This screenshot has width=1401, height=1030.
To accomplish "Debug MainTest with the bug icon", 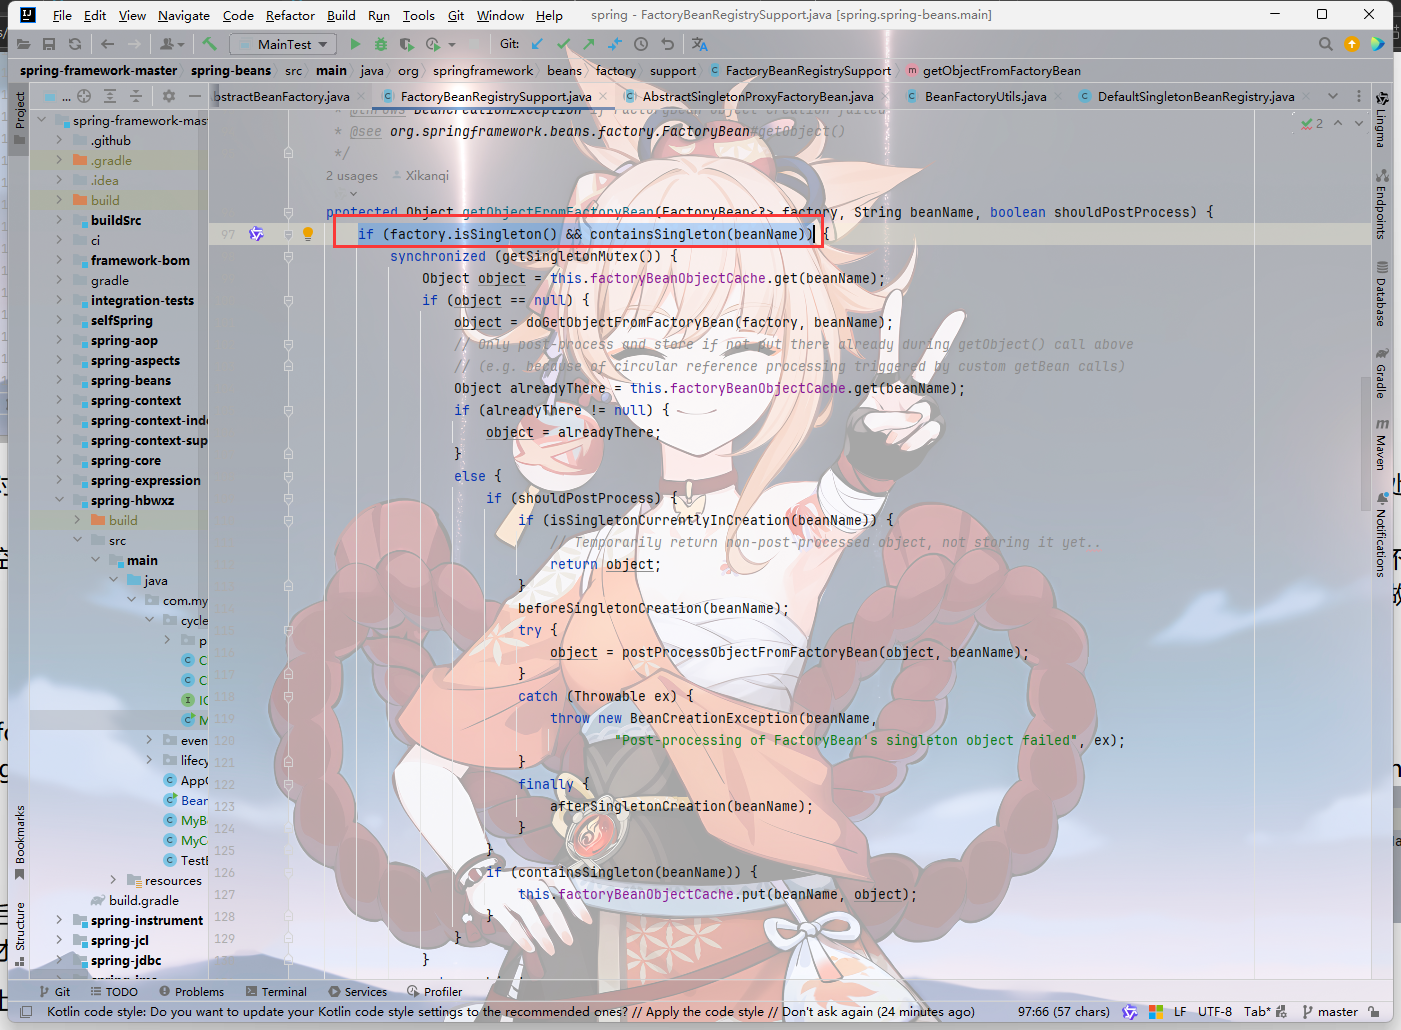I will pos(381,44).
